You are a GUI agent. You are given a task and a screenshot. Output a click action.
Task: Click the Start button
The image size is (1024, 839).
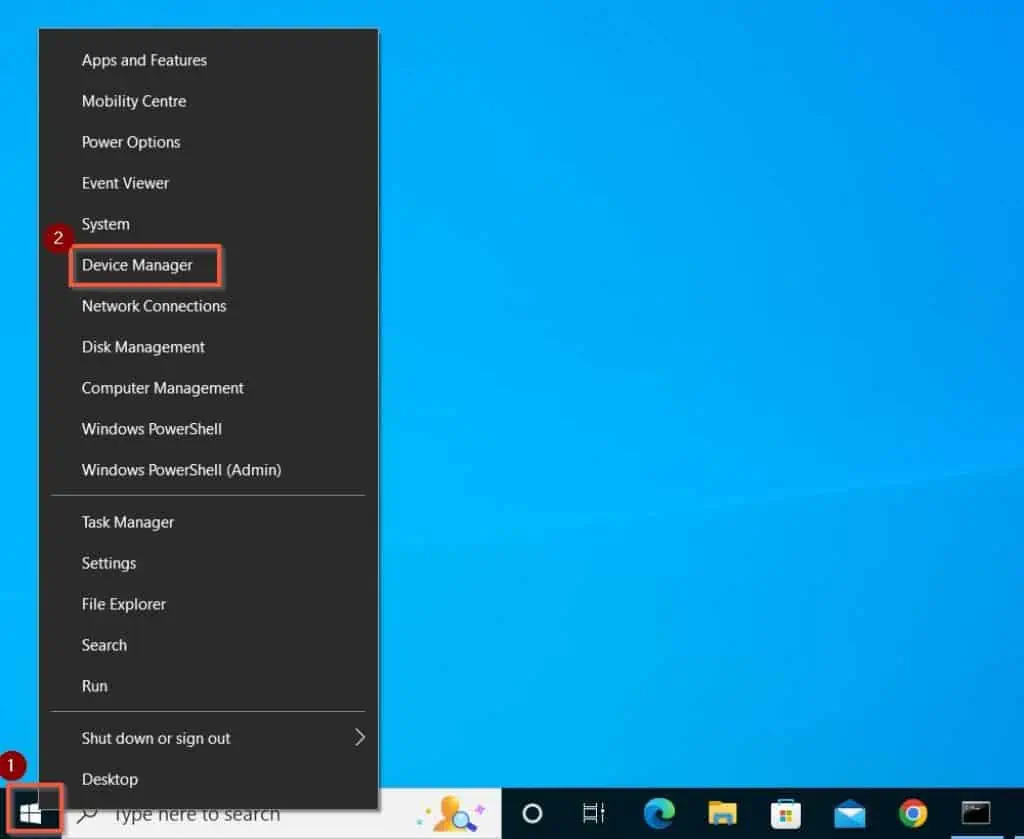(33, 813)
